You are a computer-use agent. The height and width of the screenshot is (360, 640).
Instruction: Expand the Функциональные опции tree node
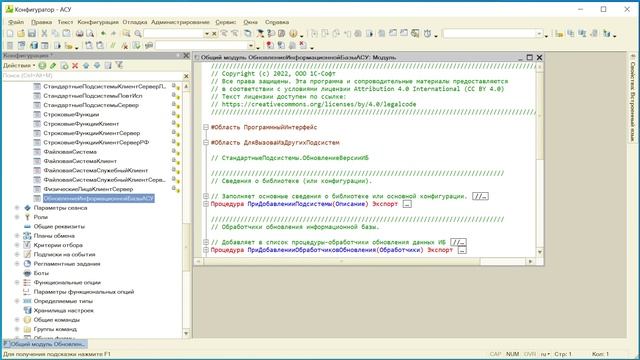point(17,282)
